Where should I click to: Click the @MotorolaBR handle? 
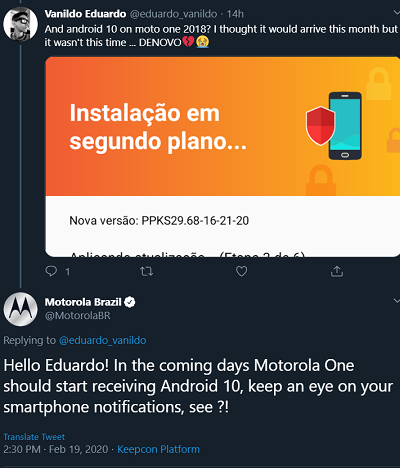78,316
